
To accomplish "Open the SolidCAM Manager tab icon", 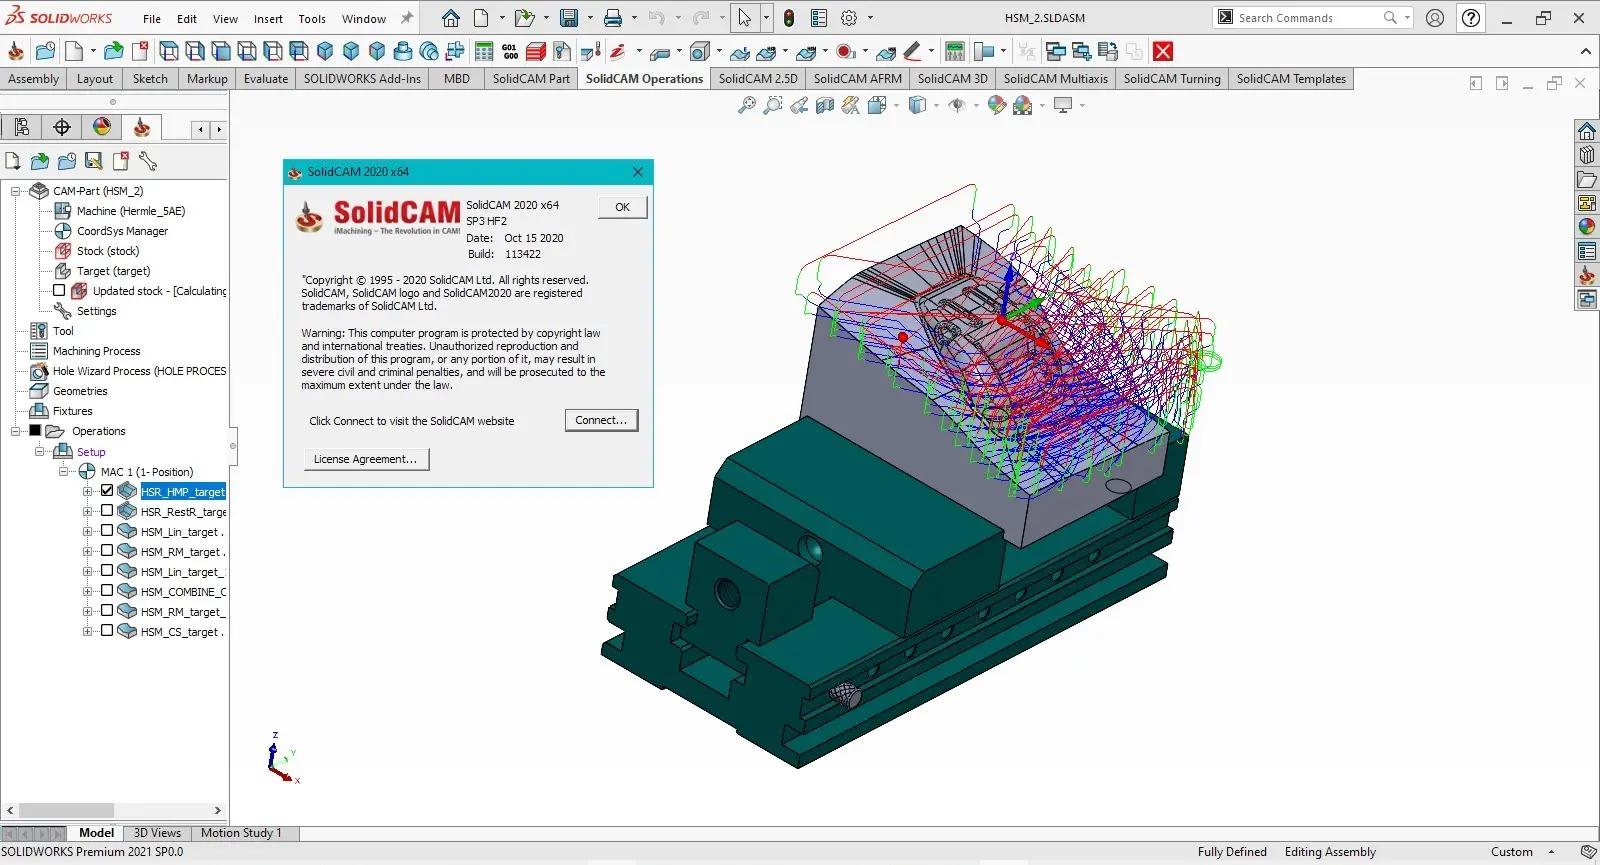I will (142, 127).
